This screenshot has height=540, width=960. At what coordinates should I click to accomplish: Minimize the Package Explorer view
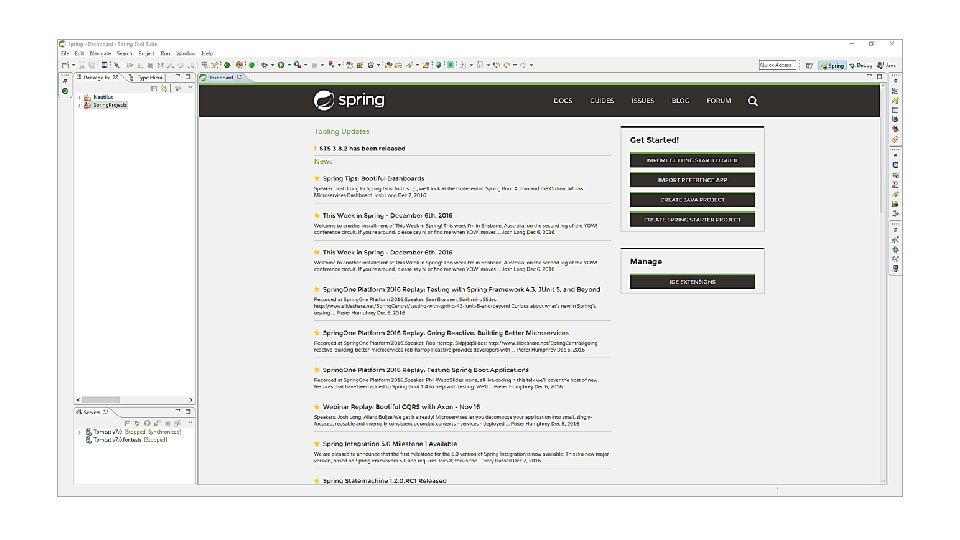[178, 77]
